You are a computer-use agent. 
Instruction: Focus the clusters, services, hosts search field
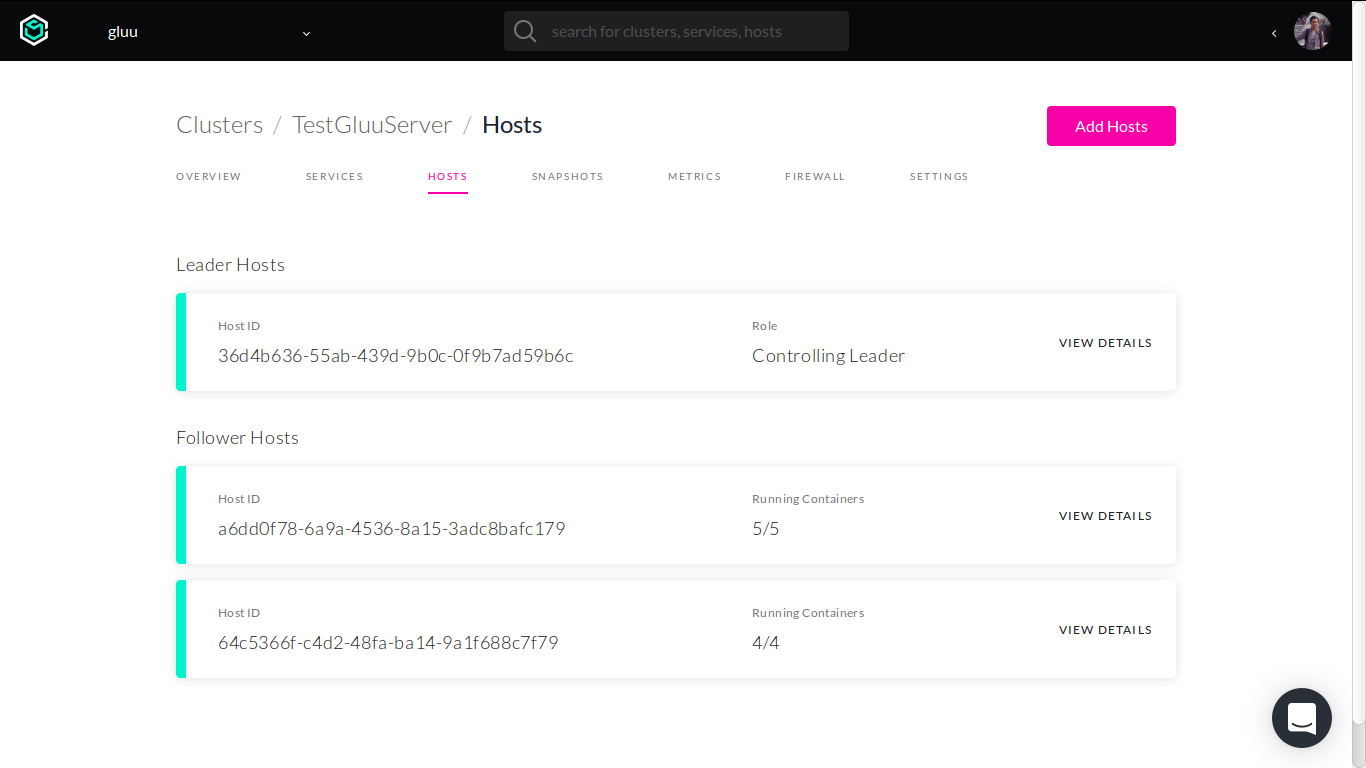[690, 32]
